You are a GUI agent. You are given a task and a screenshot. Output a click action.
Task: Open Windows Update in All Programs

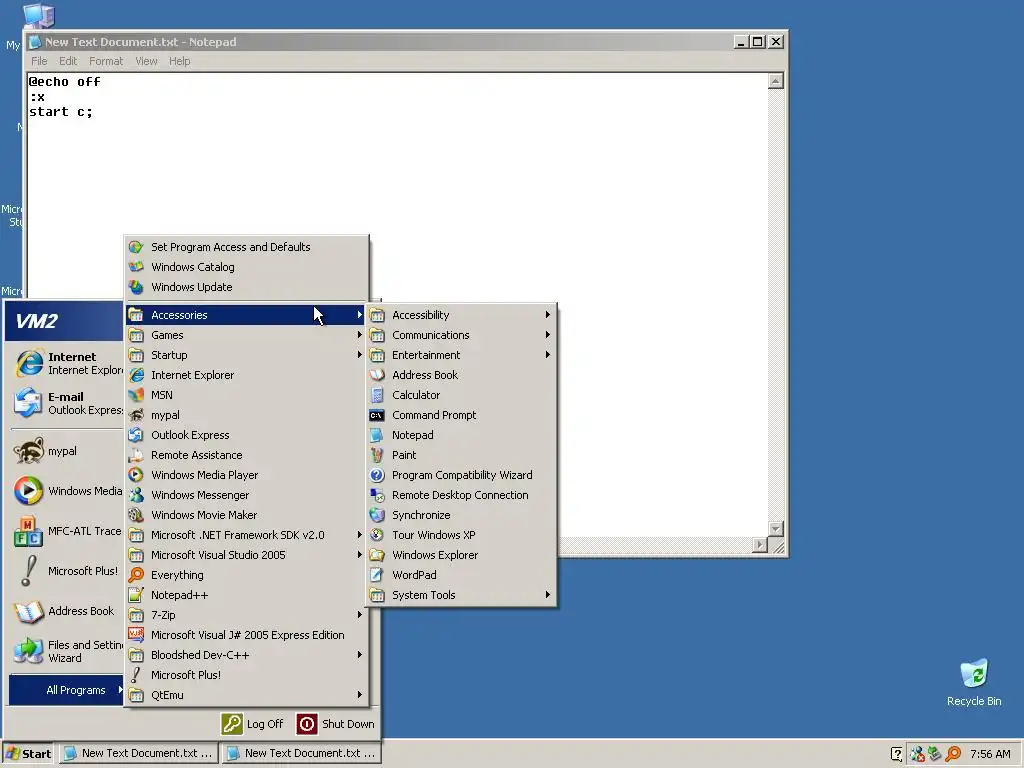tap(247, 287)
